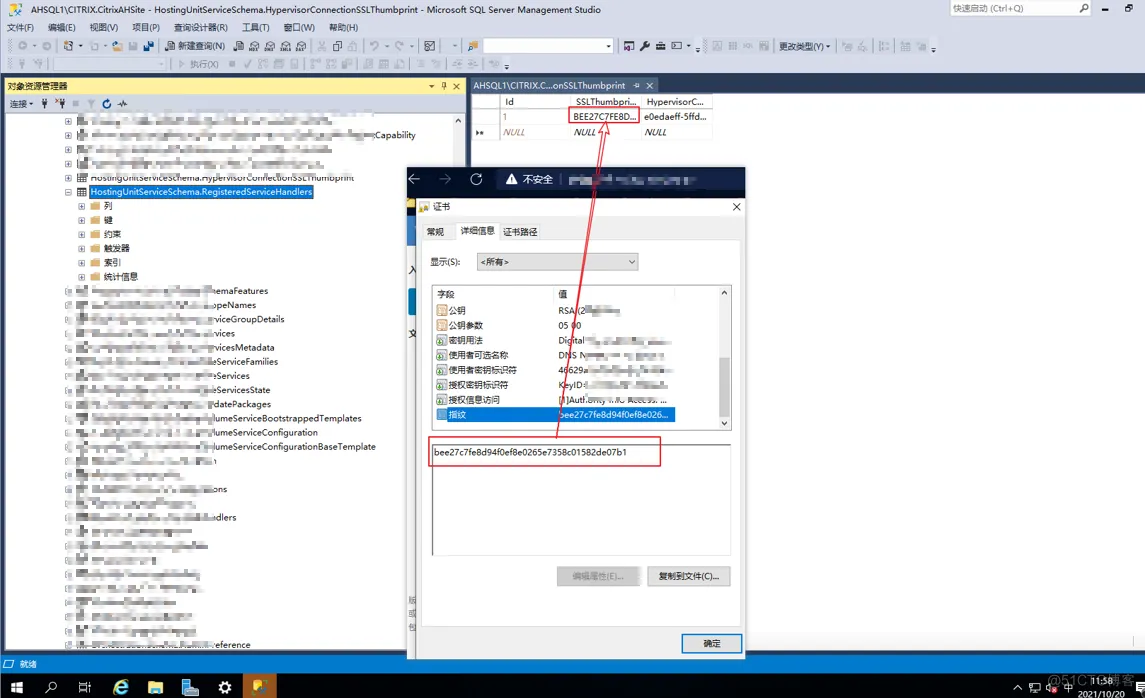The image size is (1145, 698).
Task: Select the 公钥 field row
Action: point(555,311)
